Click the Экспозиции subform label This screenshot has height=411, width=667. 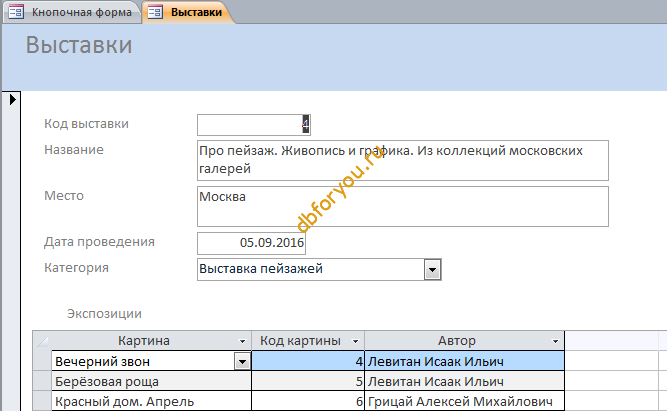pos(104,314)
